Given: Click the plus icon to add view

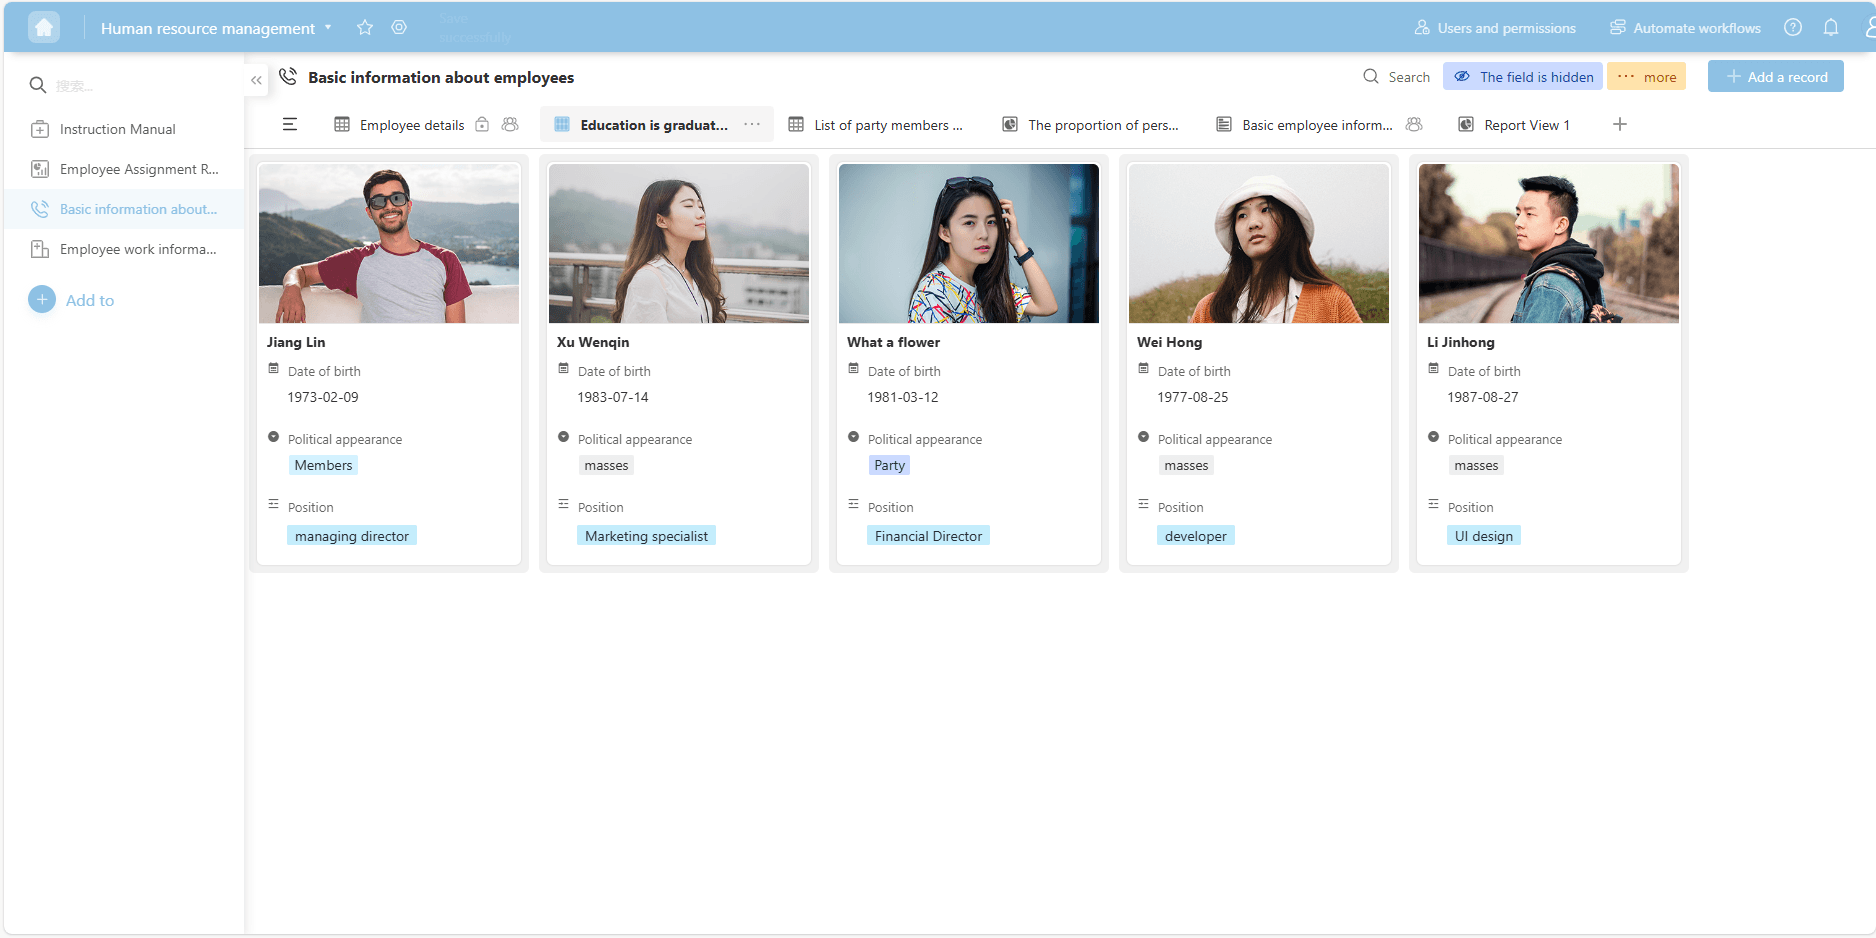Looking at the screenshot, I should [1620, 125].
